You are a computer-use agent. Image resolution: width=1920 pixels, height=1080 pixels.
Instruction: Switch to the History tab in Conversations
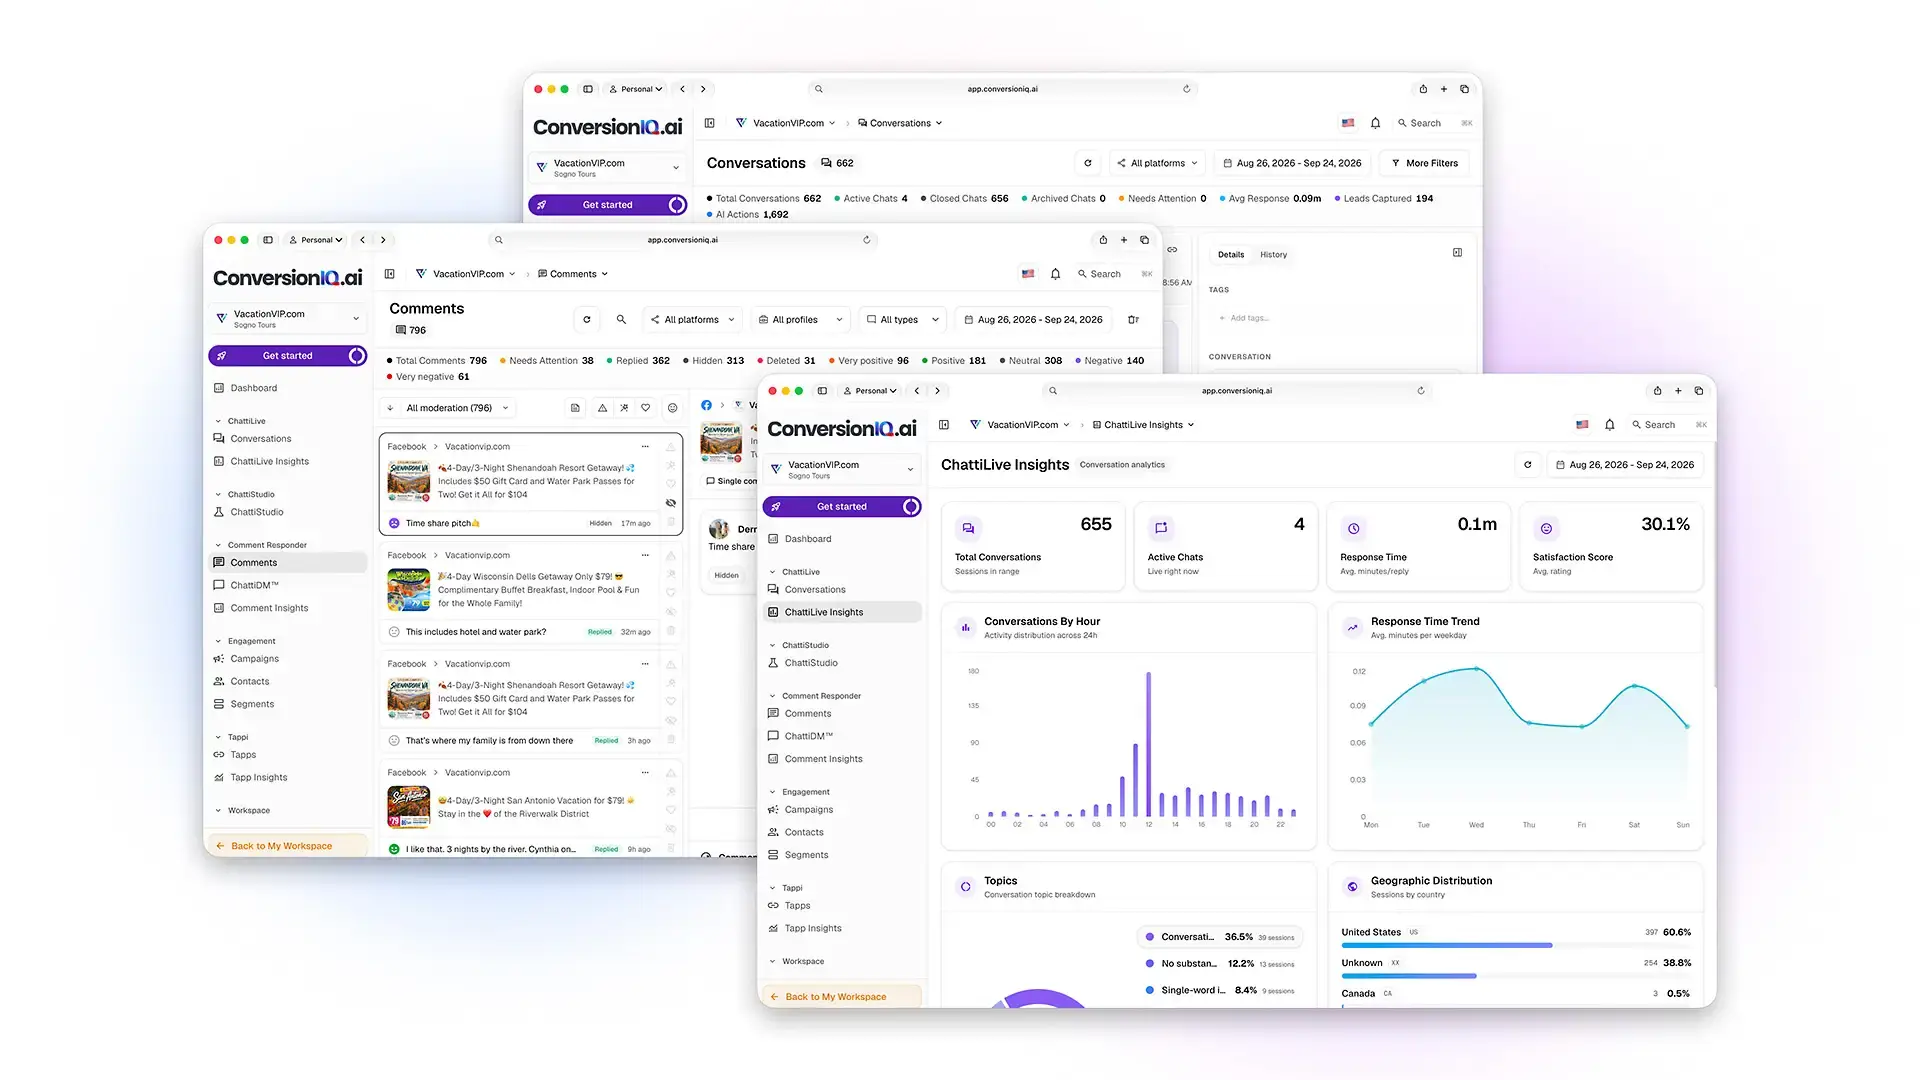(1273, 255)
